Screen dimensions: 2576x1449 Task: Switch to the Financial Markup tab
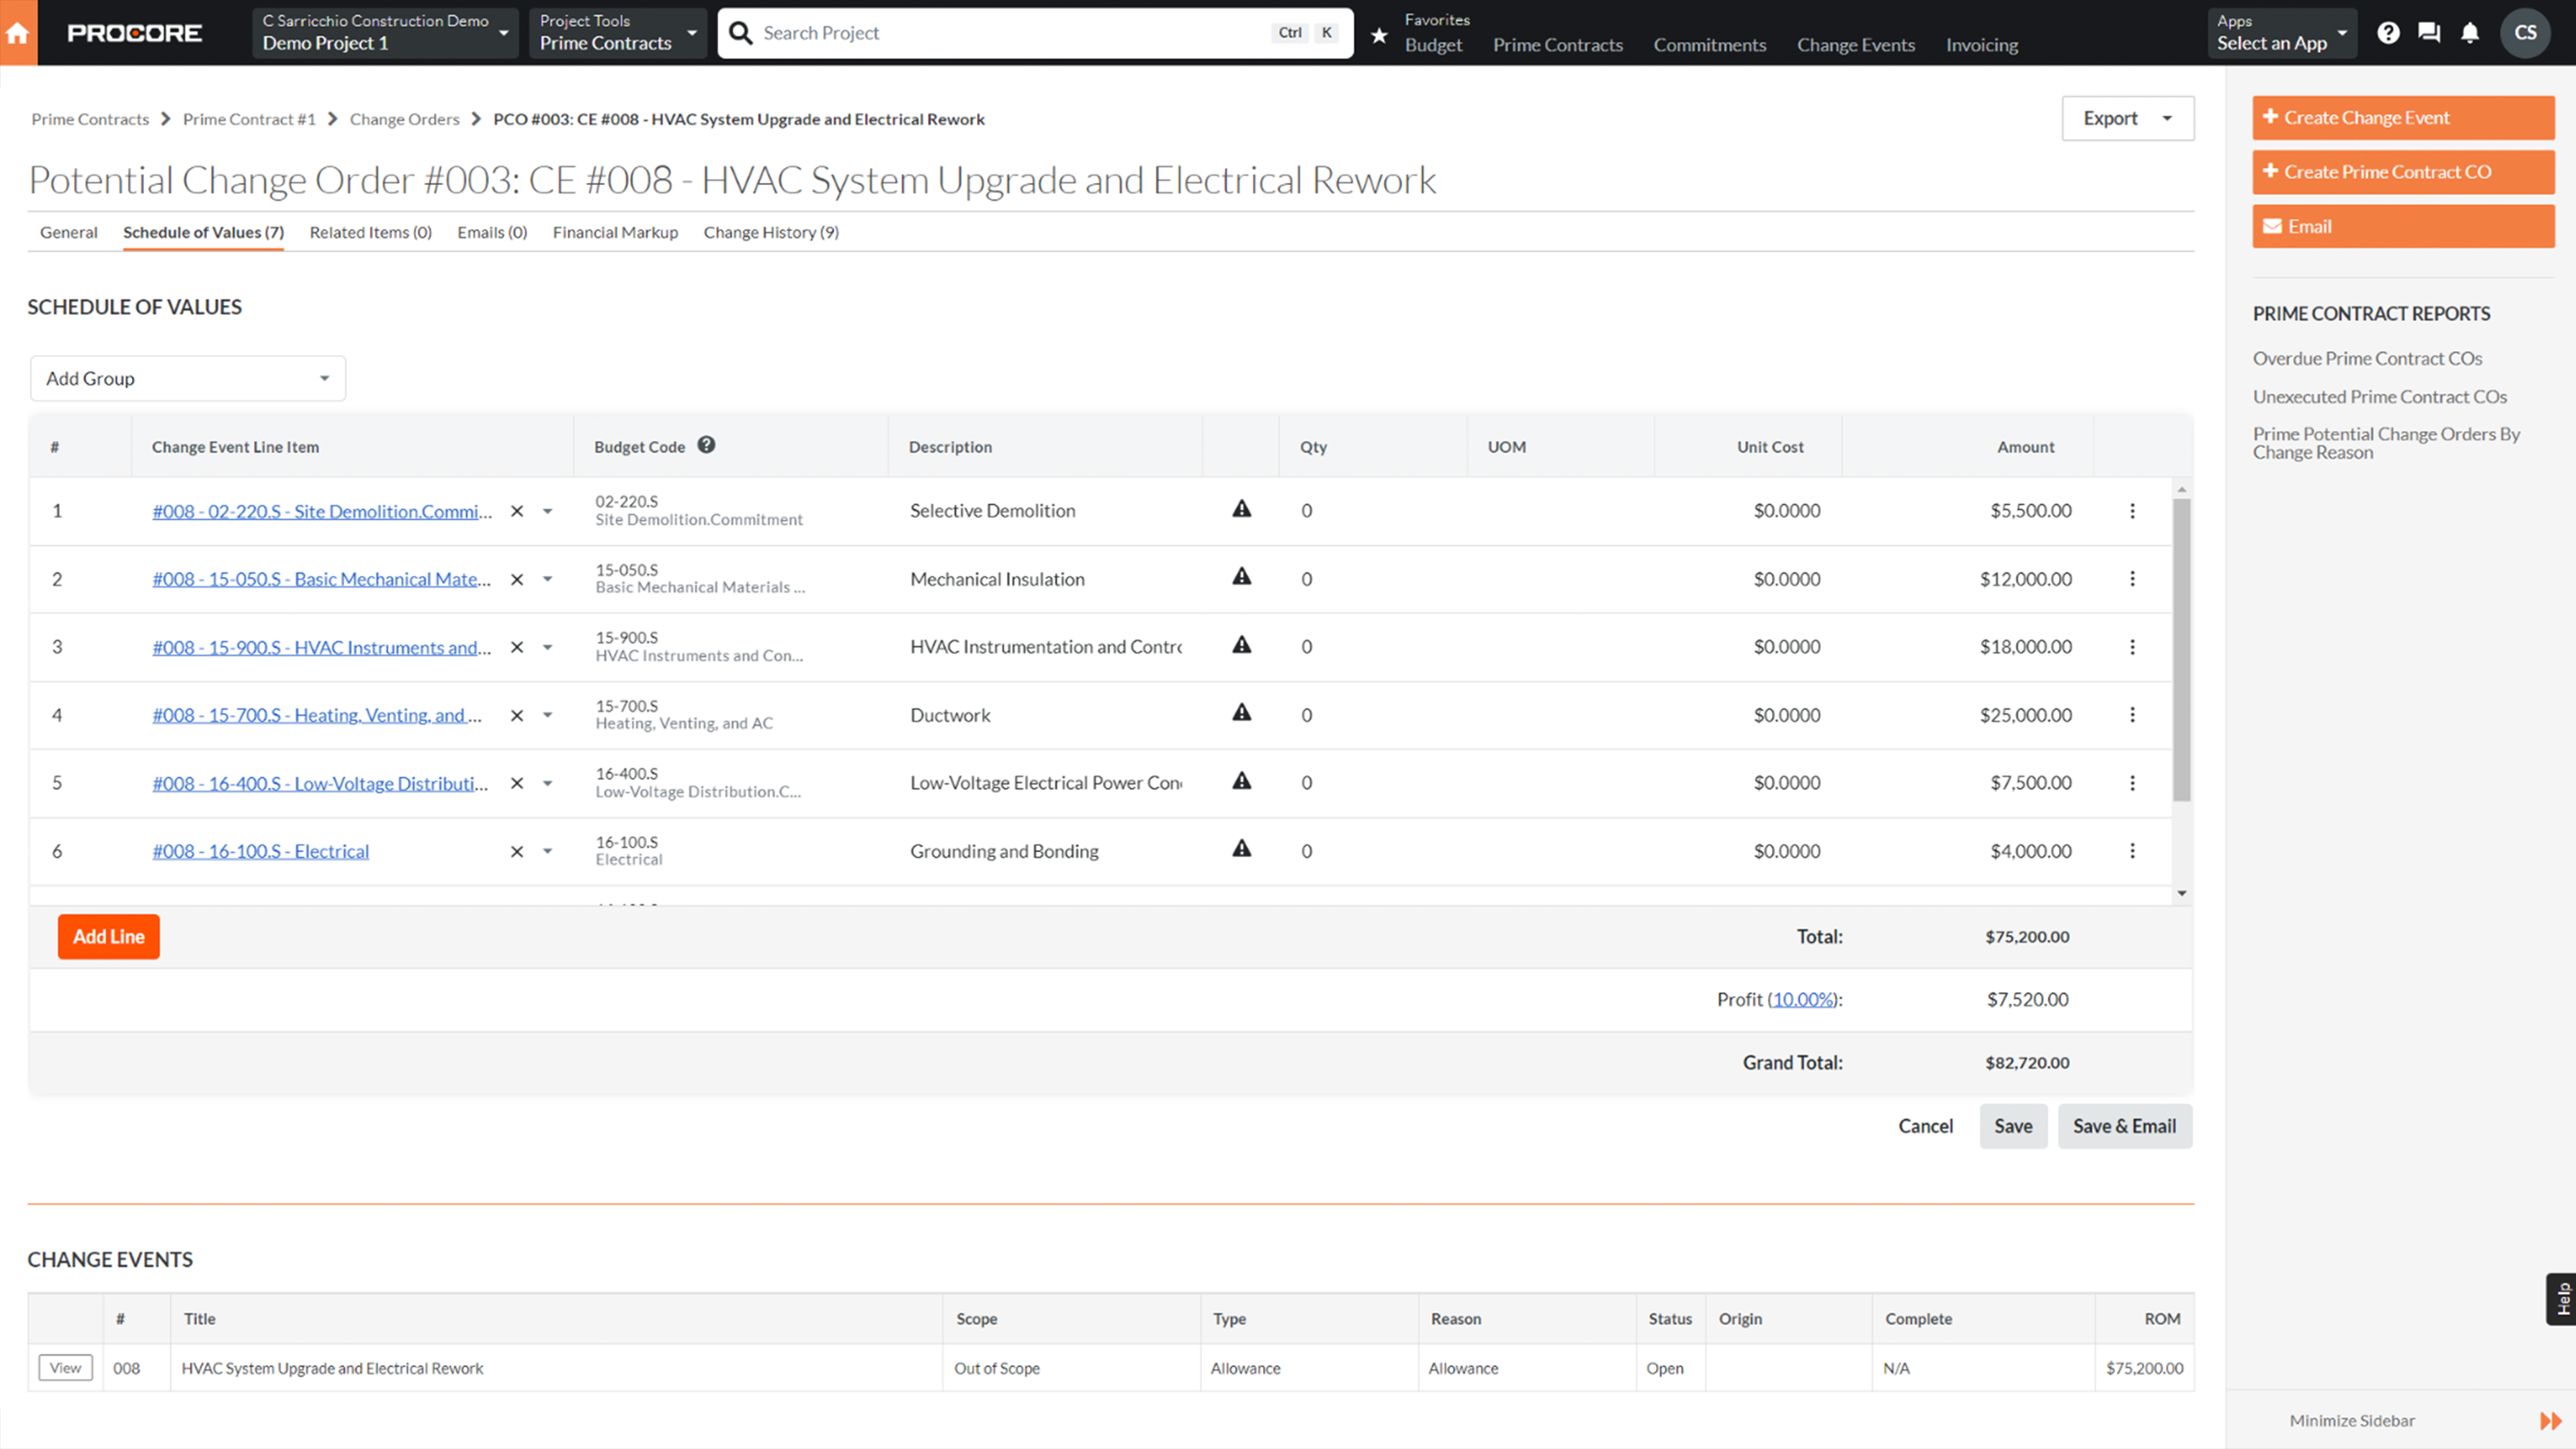click(x=615, y=232)
